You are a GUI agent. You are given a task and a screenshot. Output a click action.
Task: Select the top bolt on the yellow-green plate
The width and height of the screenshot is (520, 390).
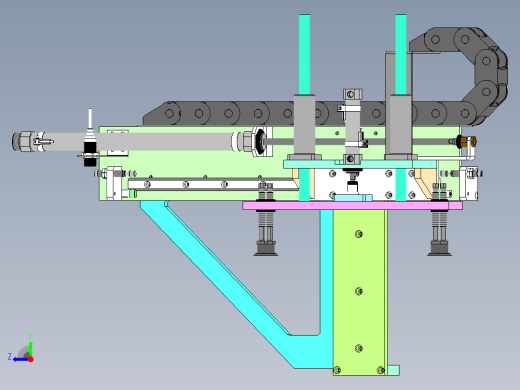pos(359,234)
